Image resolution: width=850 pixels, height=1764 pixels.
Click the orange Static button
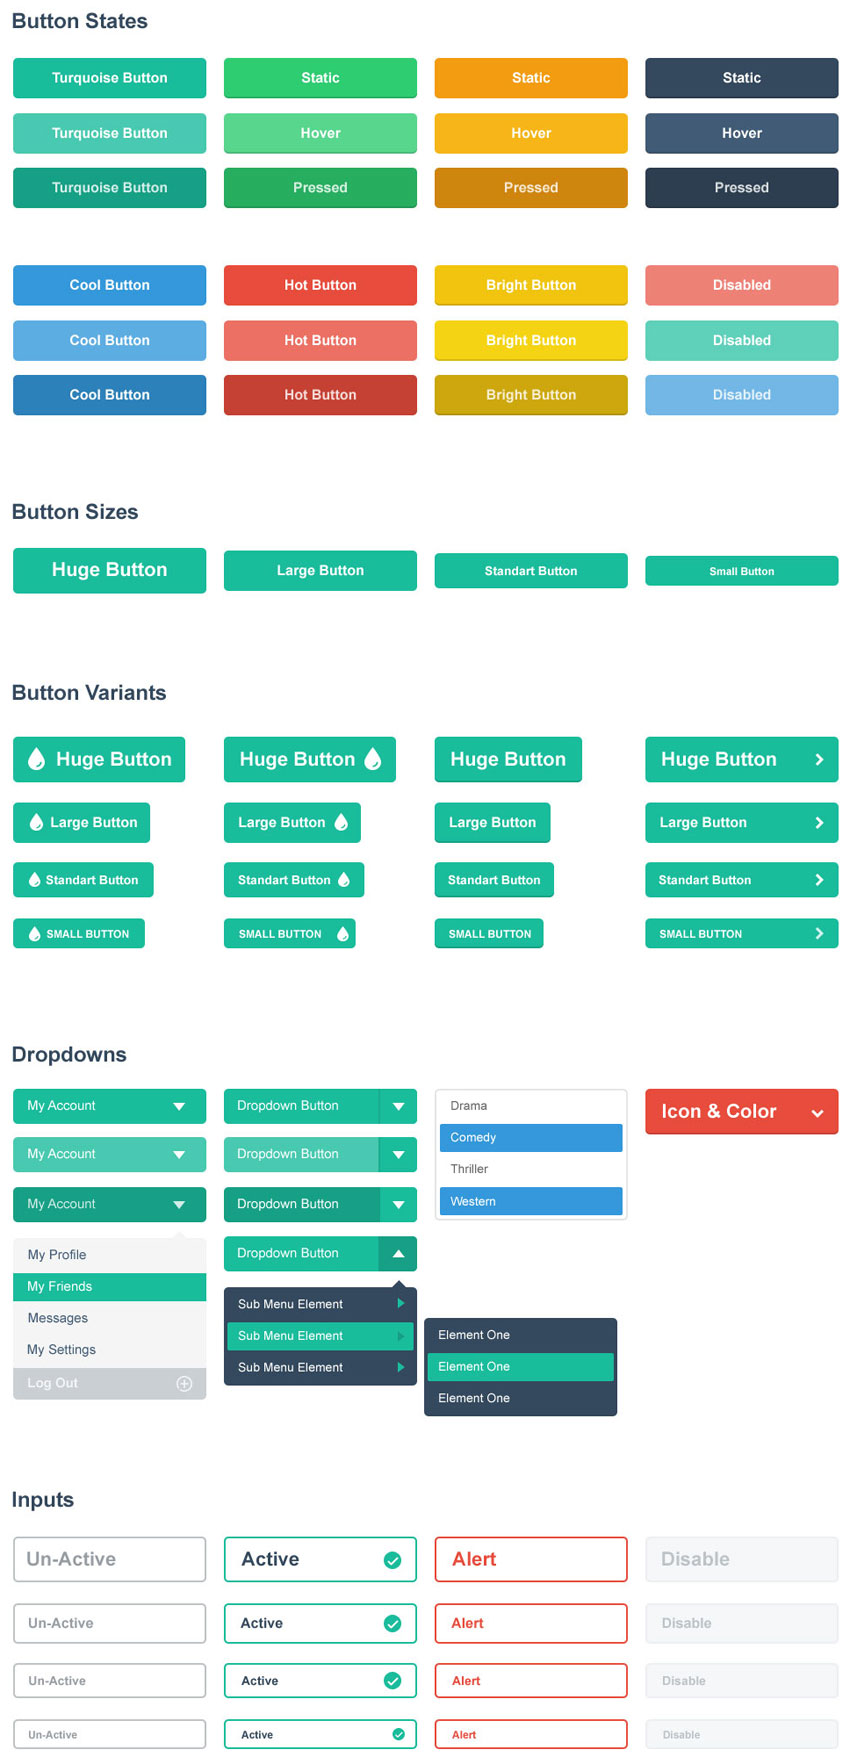pos(531,78)
